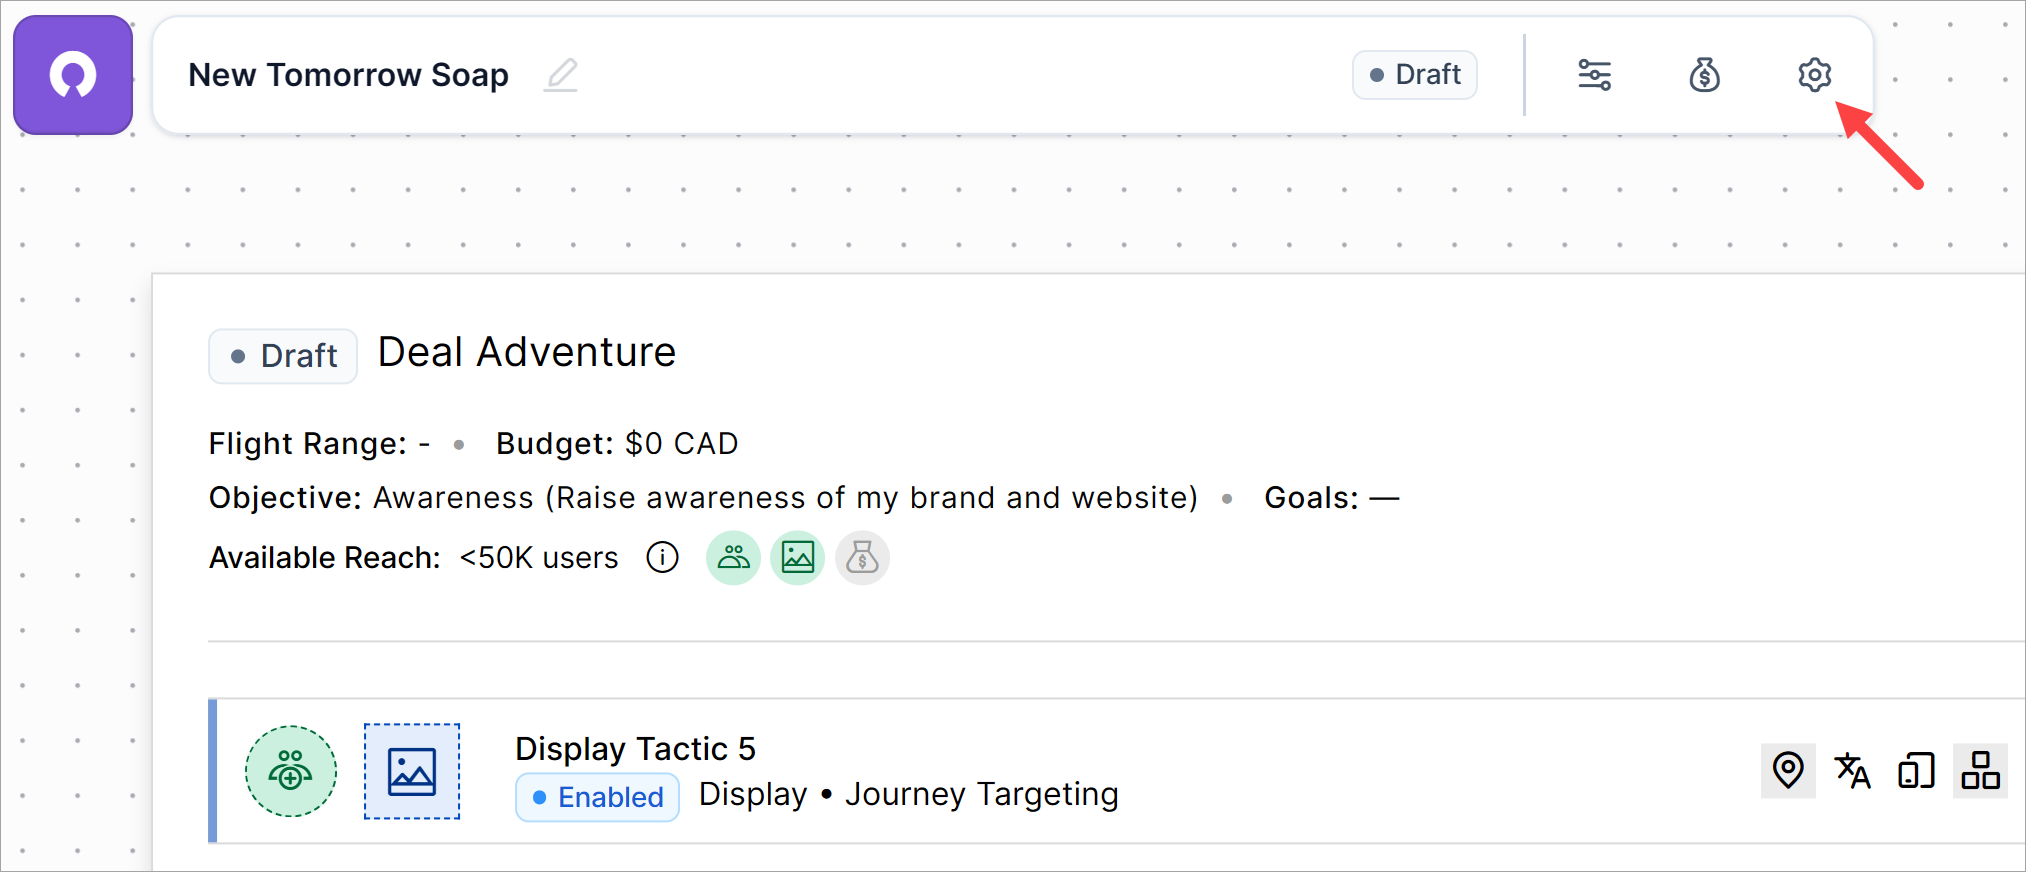The image size is (2026, 872).
Task: Click green audience people status icon
Action: (733, 557)
